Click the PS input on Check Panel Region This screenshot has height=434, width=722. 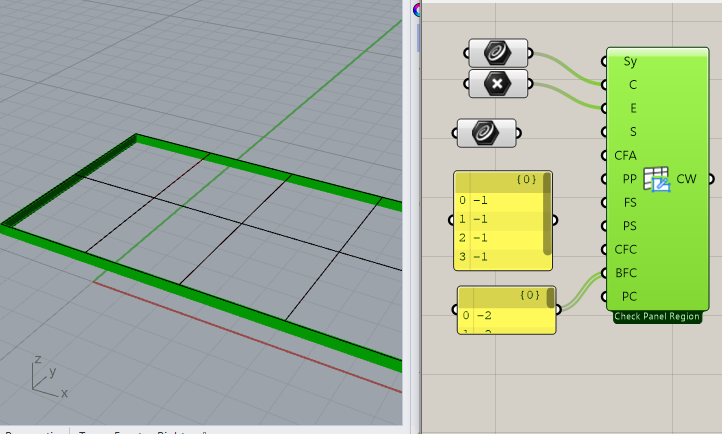pyautogui.click(x=629, y=226)
